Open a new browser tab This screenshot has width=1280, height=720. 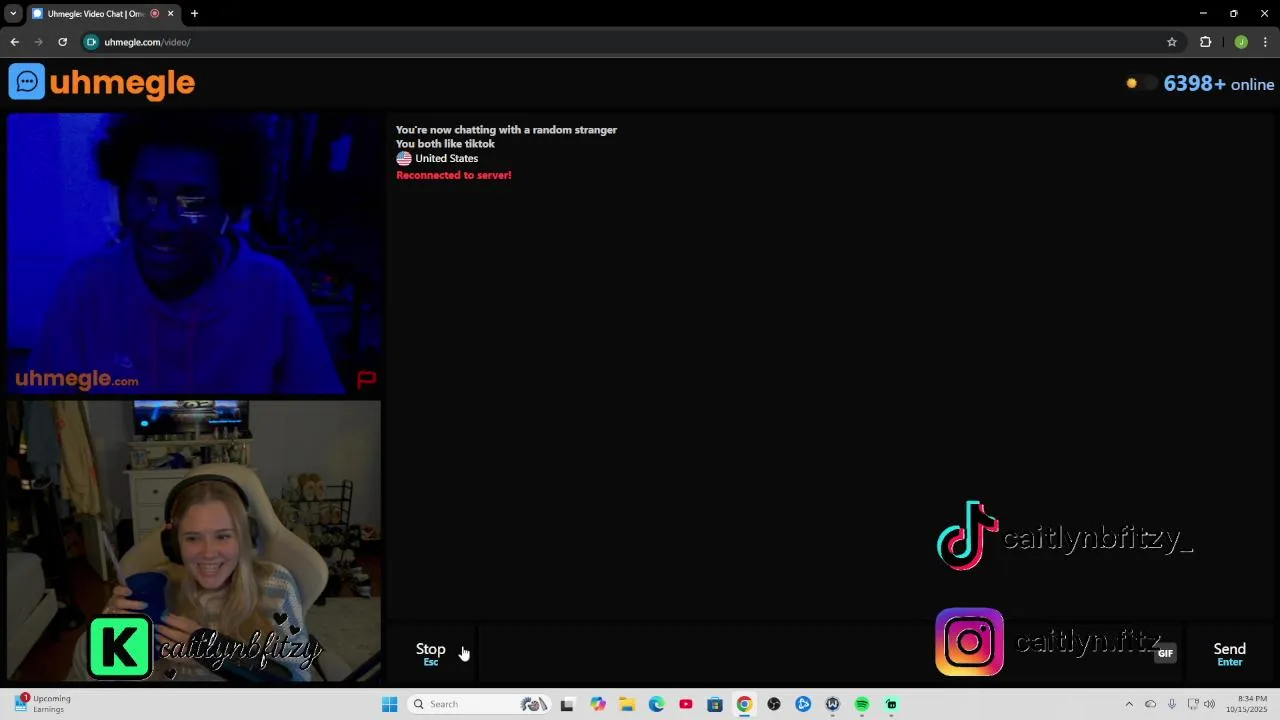click(x=194, y=14)
